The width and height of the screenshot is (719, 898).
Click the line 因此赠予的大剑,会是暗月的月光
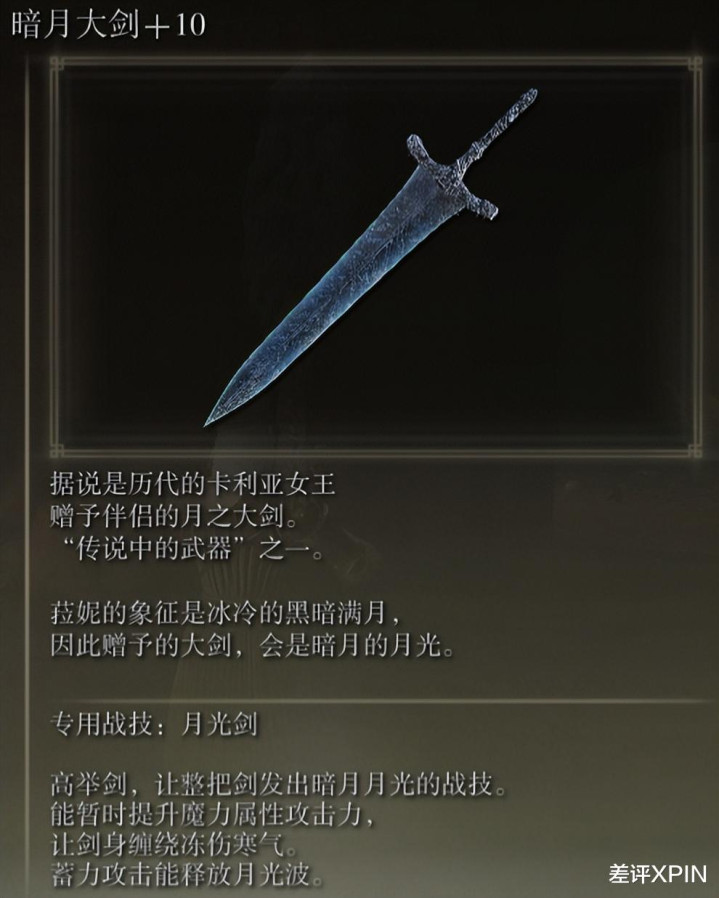point(253,647)
